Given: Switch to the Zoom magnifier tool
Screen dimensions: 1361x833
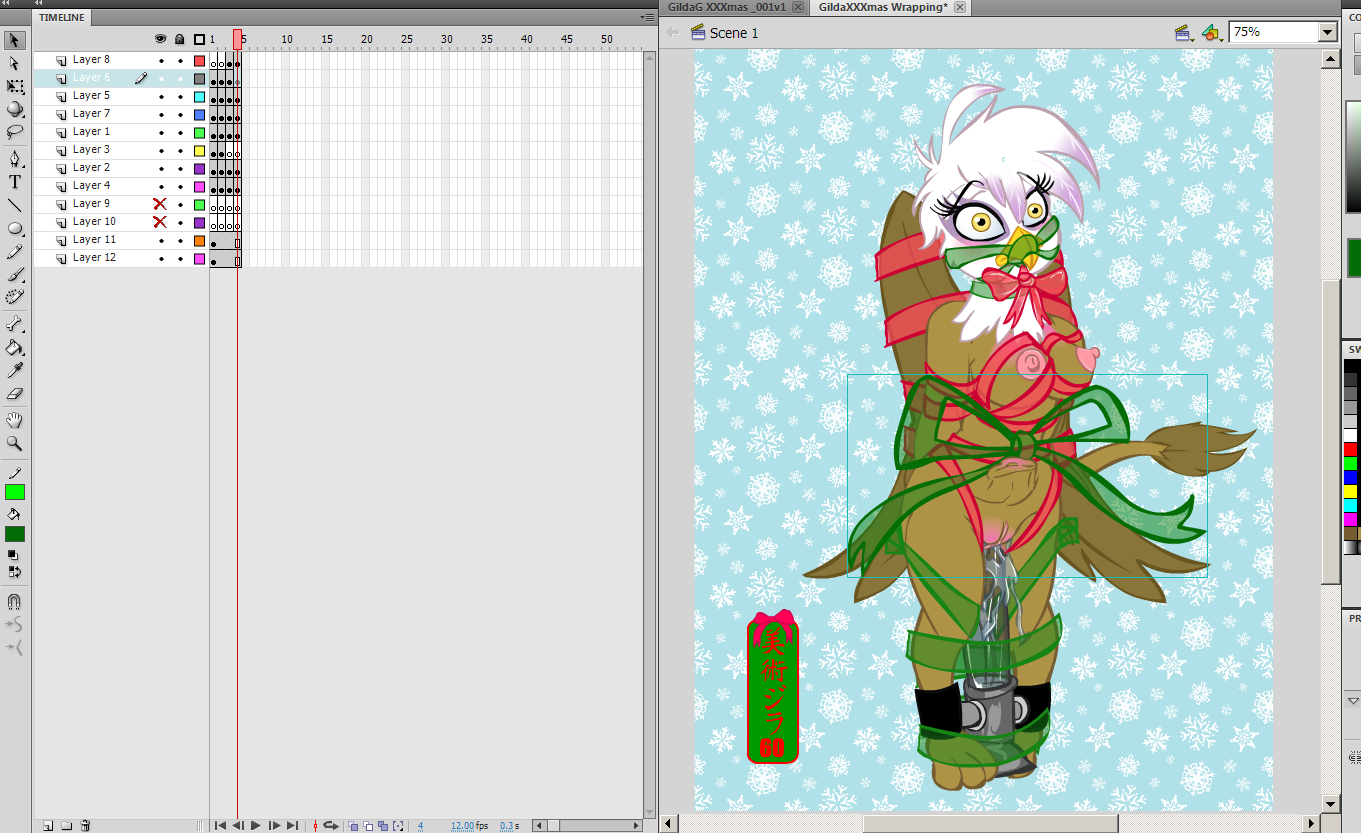Looking at the screenshot, I should point(15,443).
